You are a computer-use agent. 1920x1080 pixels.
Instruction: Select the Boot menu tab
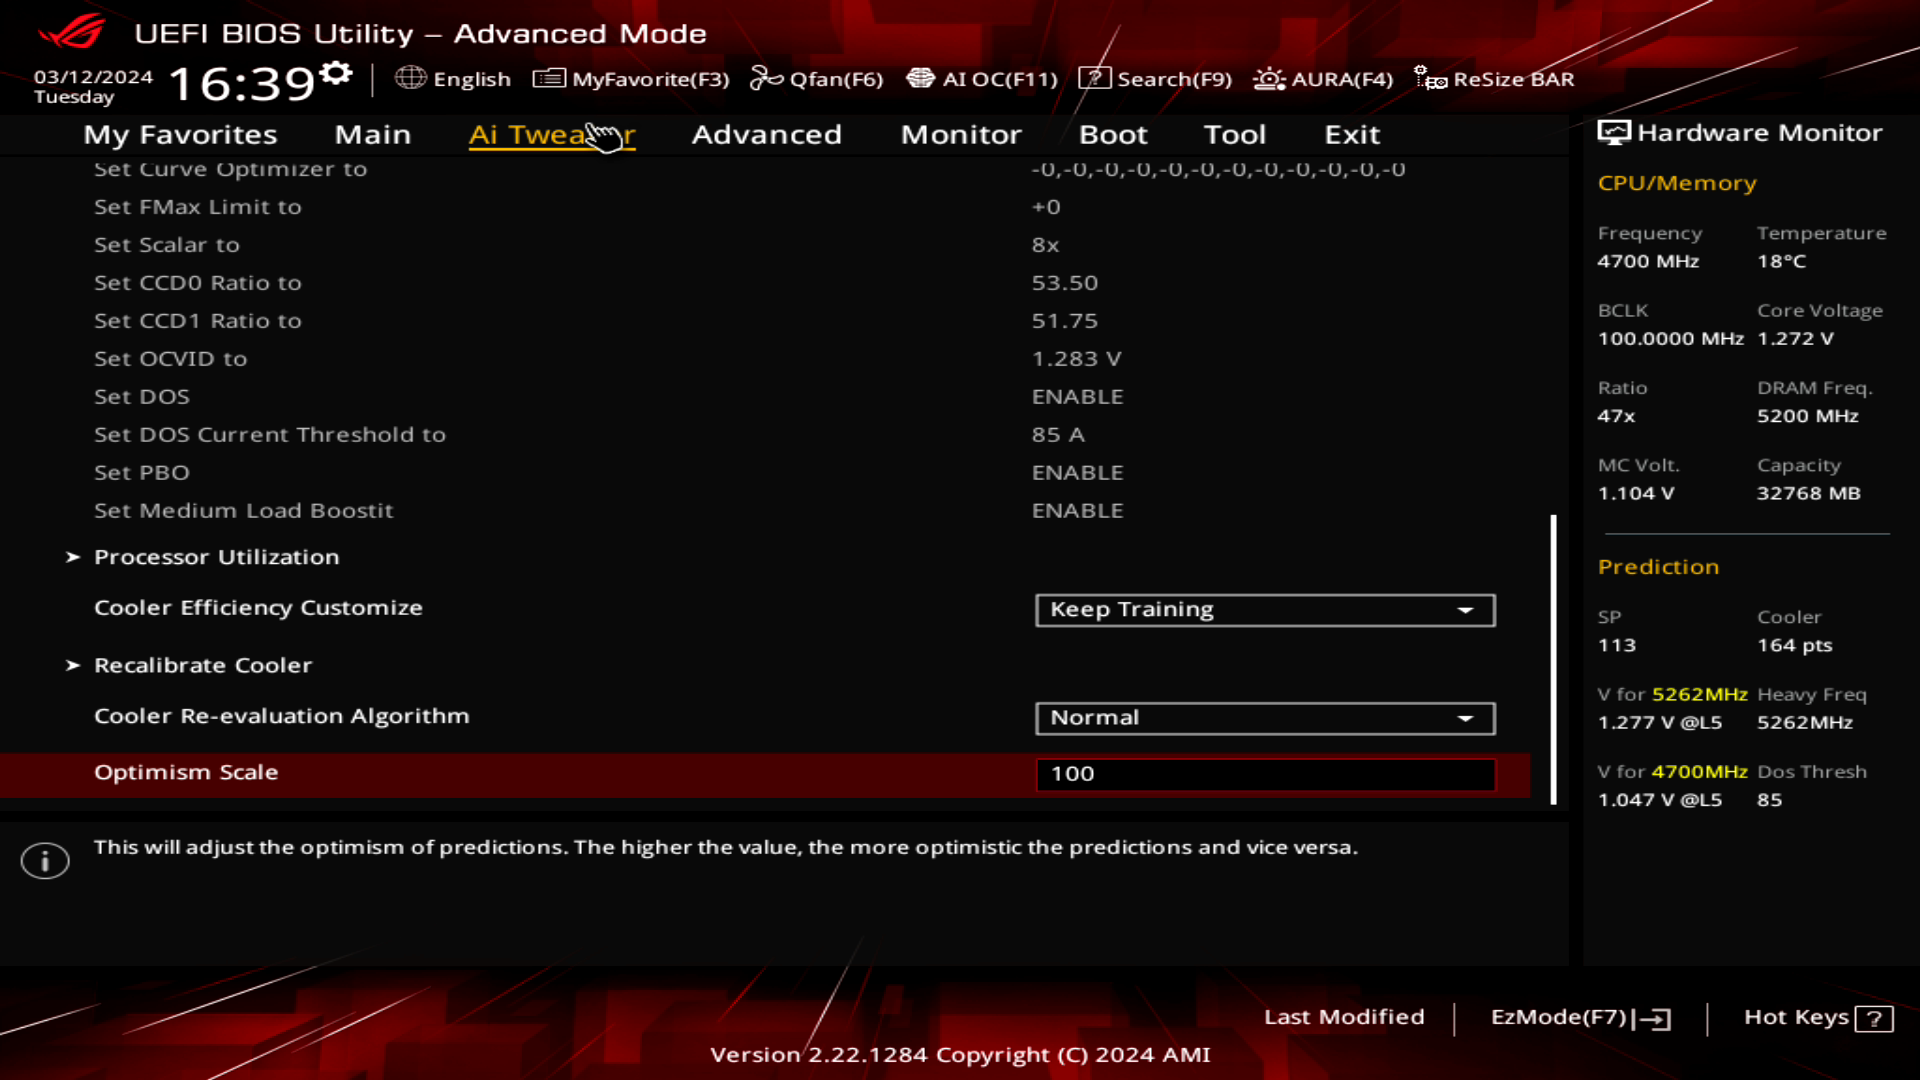[x=1113, y=134]
